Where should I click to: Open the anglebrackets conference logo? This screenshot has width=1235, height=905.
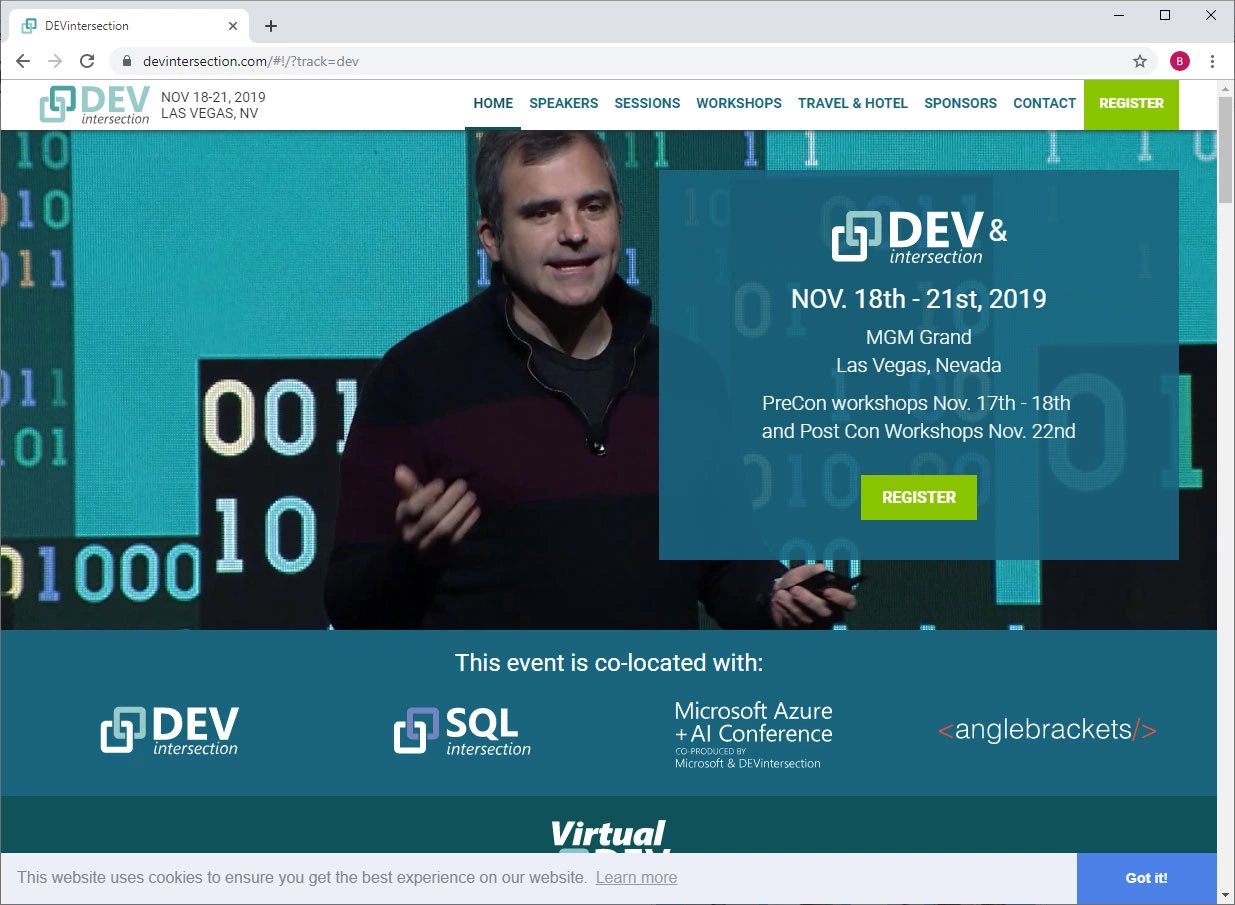pos(1047,730)
